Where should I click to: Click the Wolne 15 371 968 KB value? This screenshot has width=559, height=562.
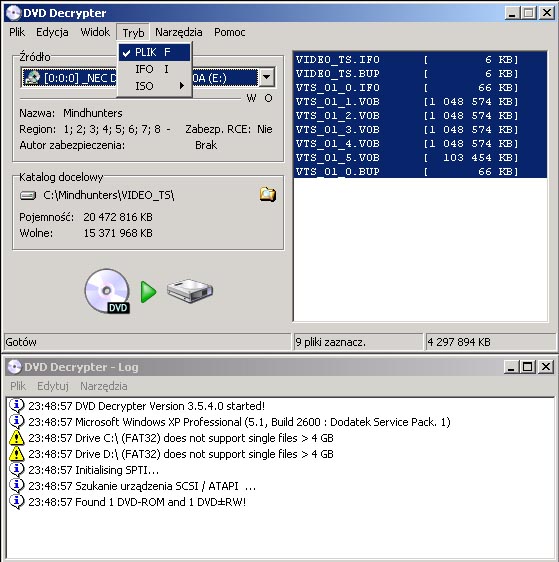pos(118,233)
